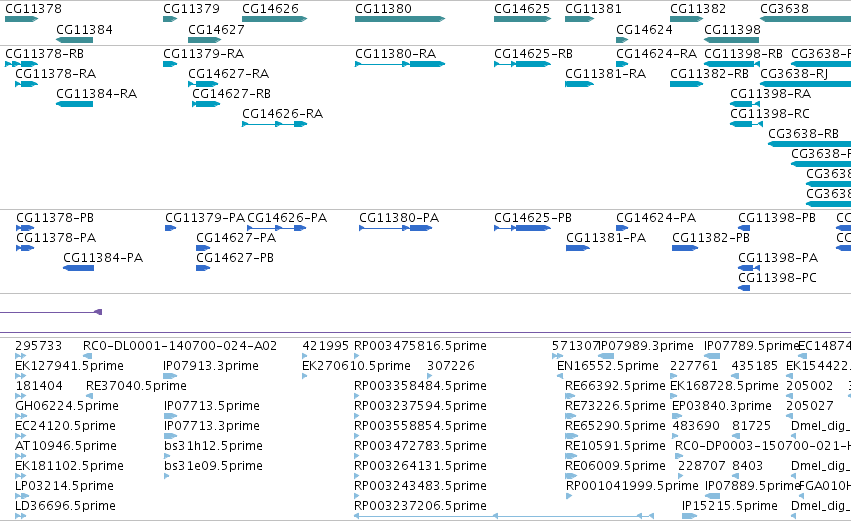Open transcript CG14626-RA
This screenshot has height=521, width=851.
tap(282, 114)
